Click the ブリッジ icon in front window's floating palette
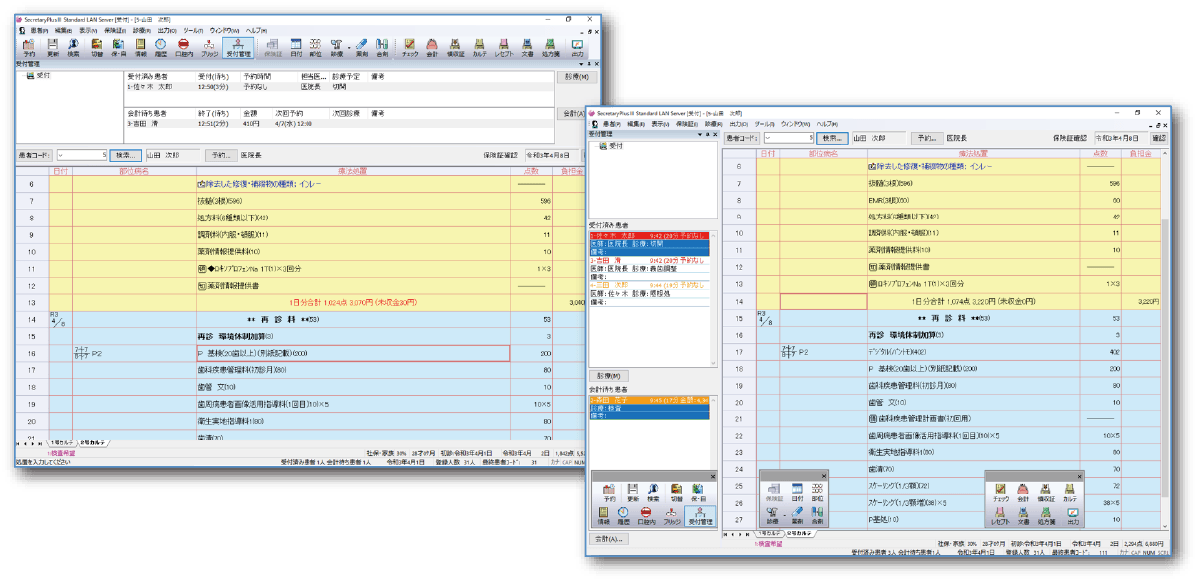 670,516
